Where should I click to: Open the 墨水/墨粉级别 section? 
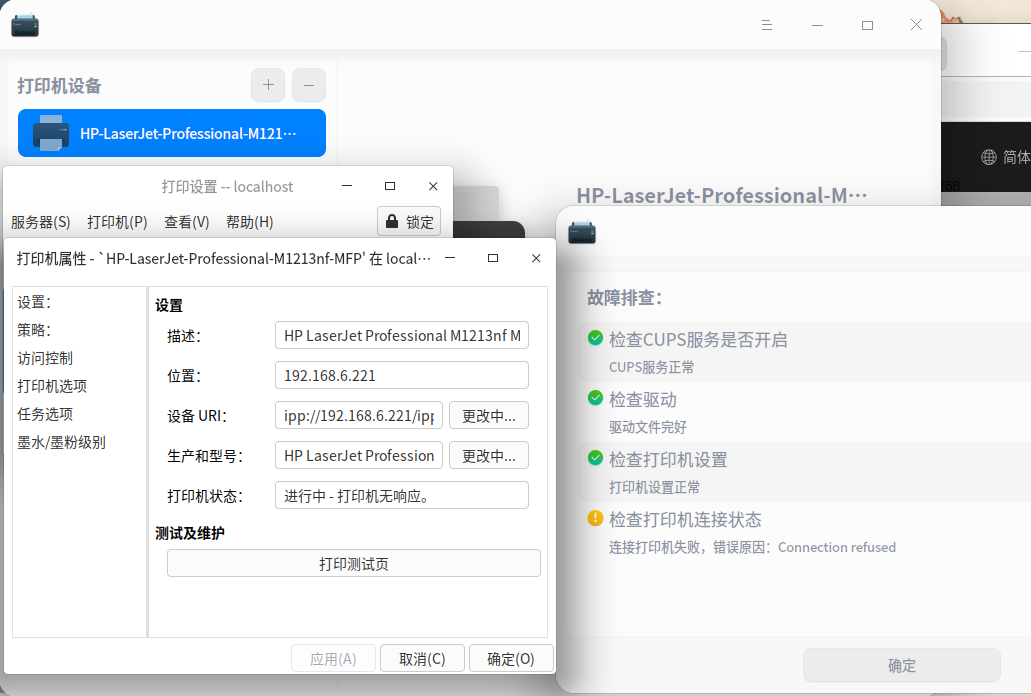pos(61,442)
